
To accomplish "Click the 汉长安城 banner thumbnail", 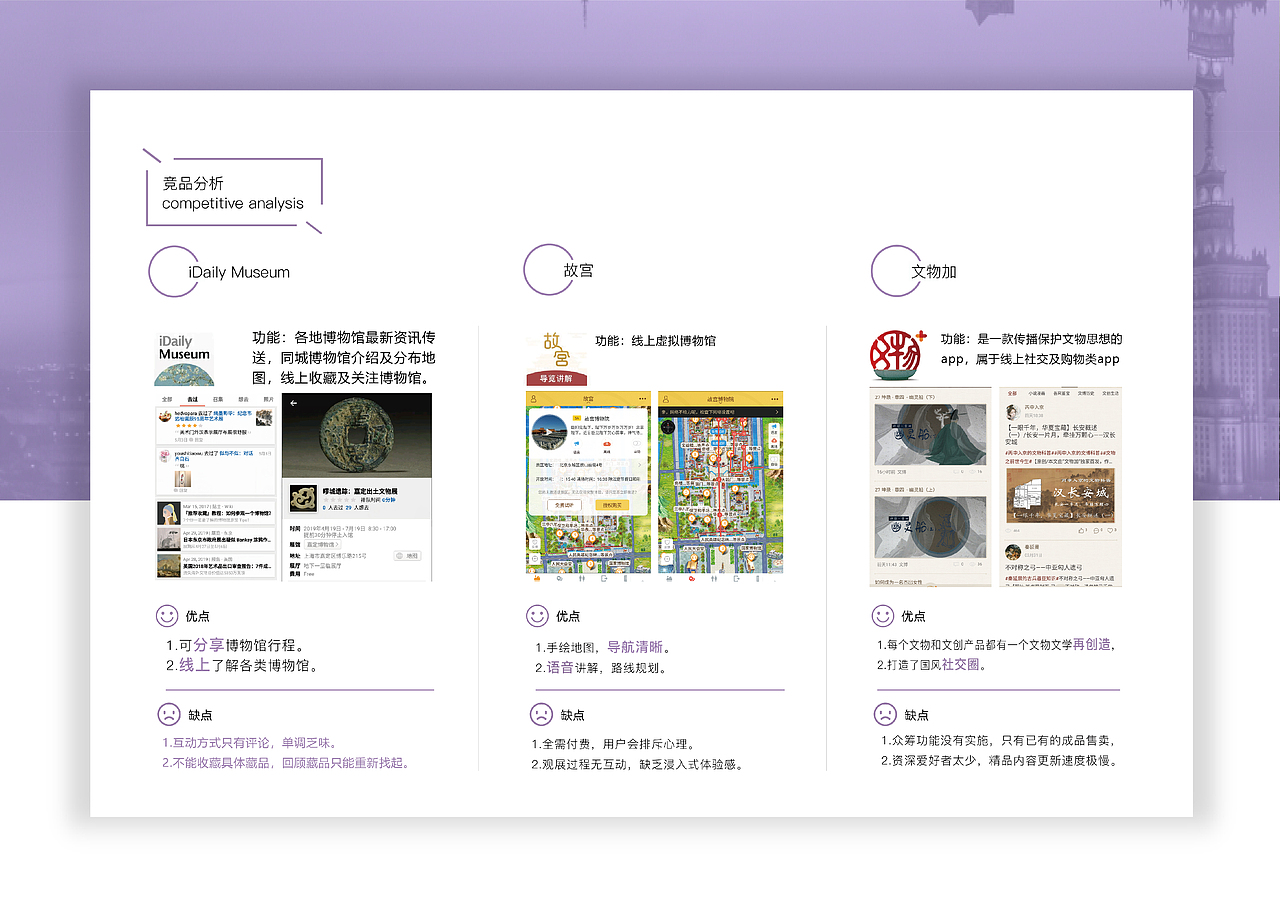I will coord(1061,494).
